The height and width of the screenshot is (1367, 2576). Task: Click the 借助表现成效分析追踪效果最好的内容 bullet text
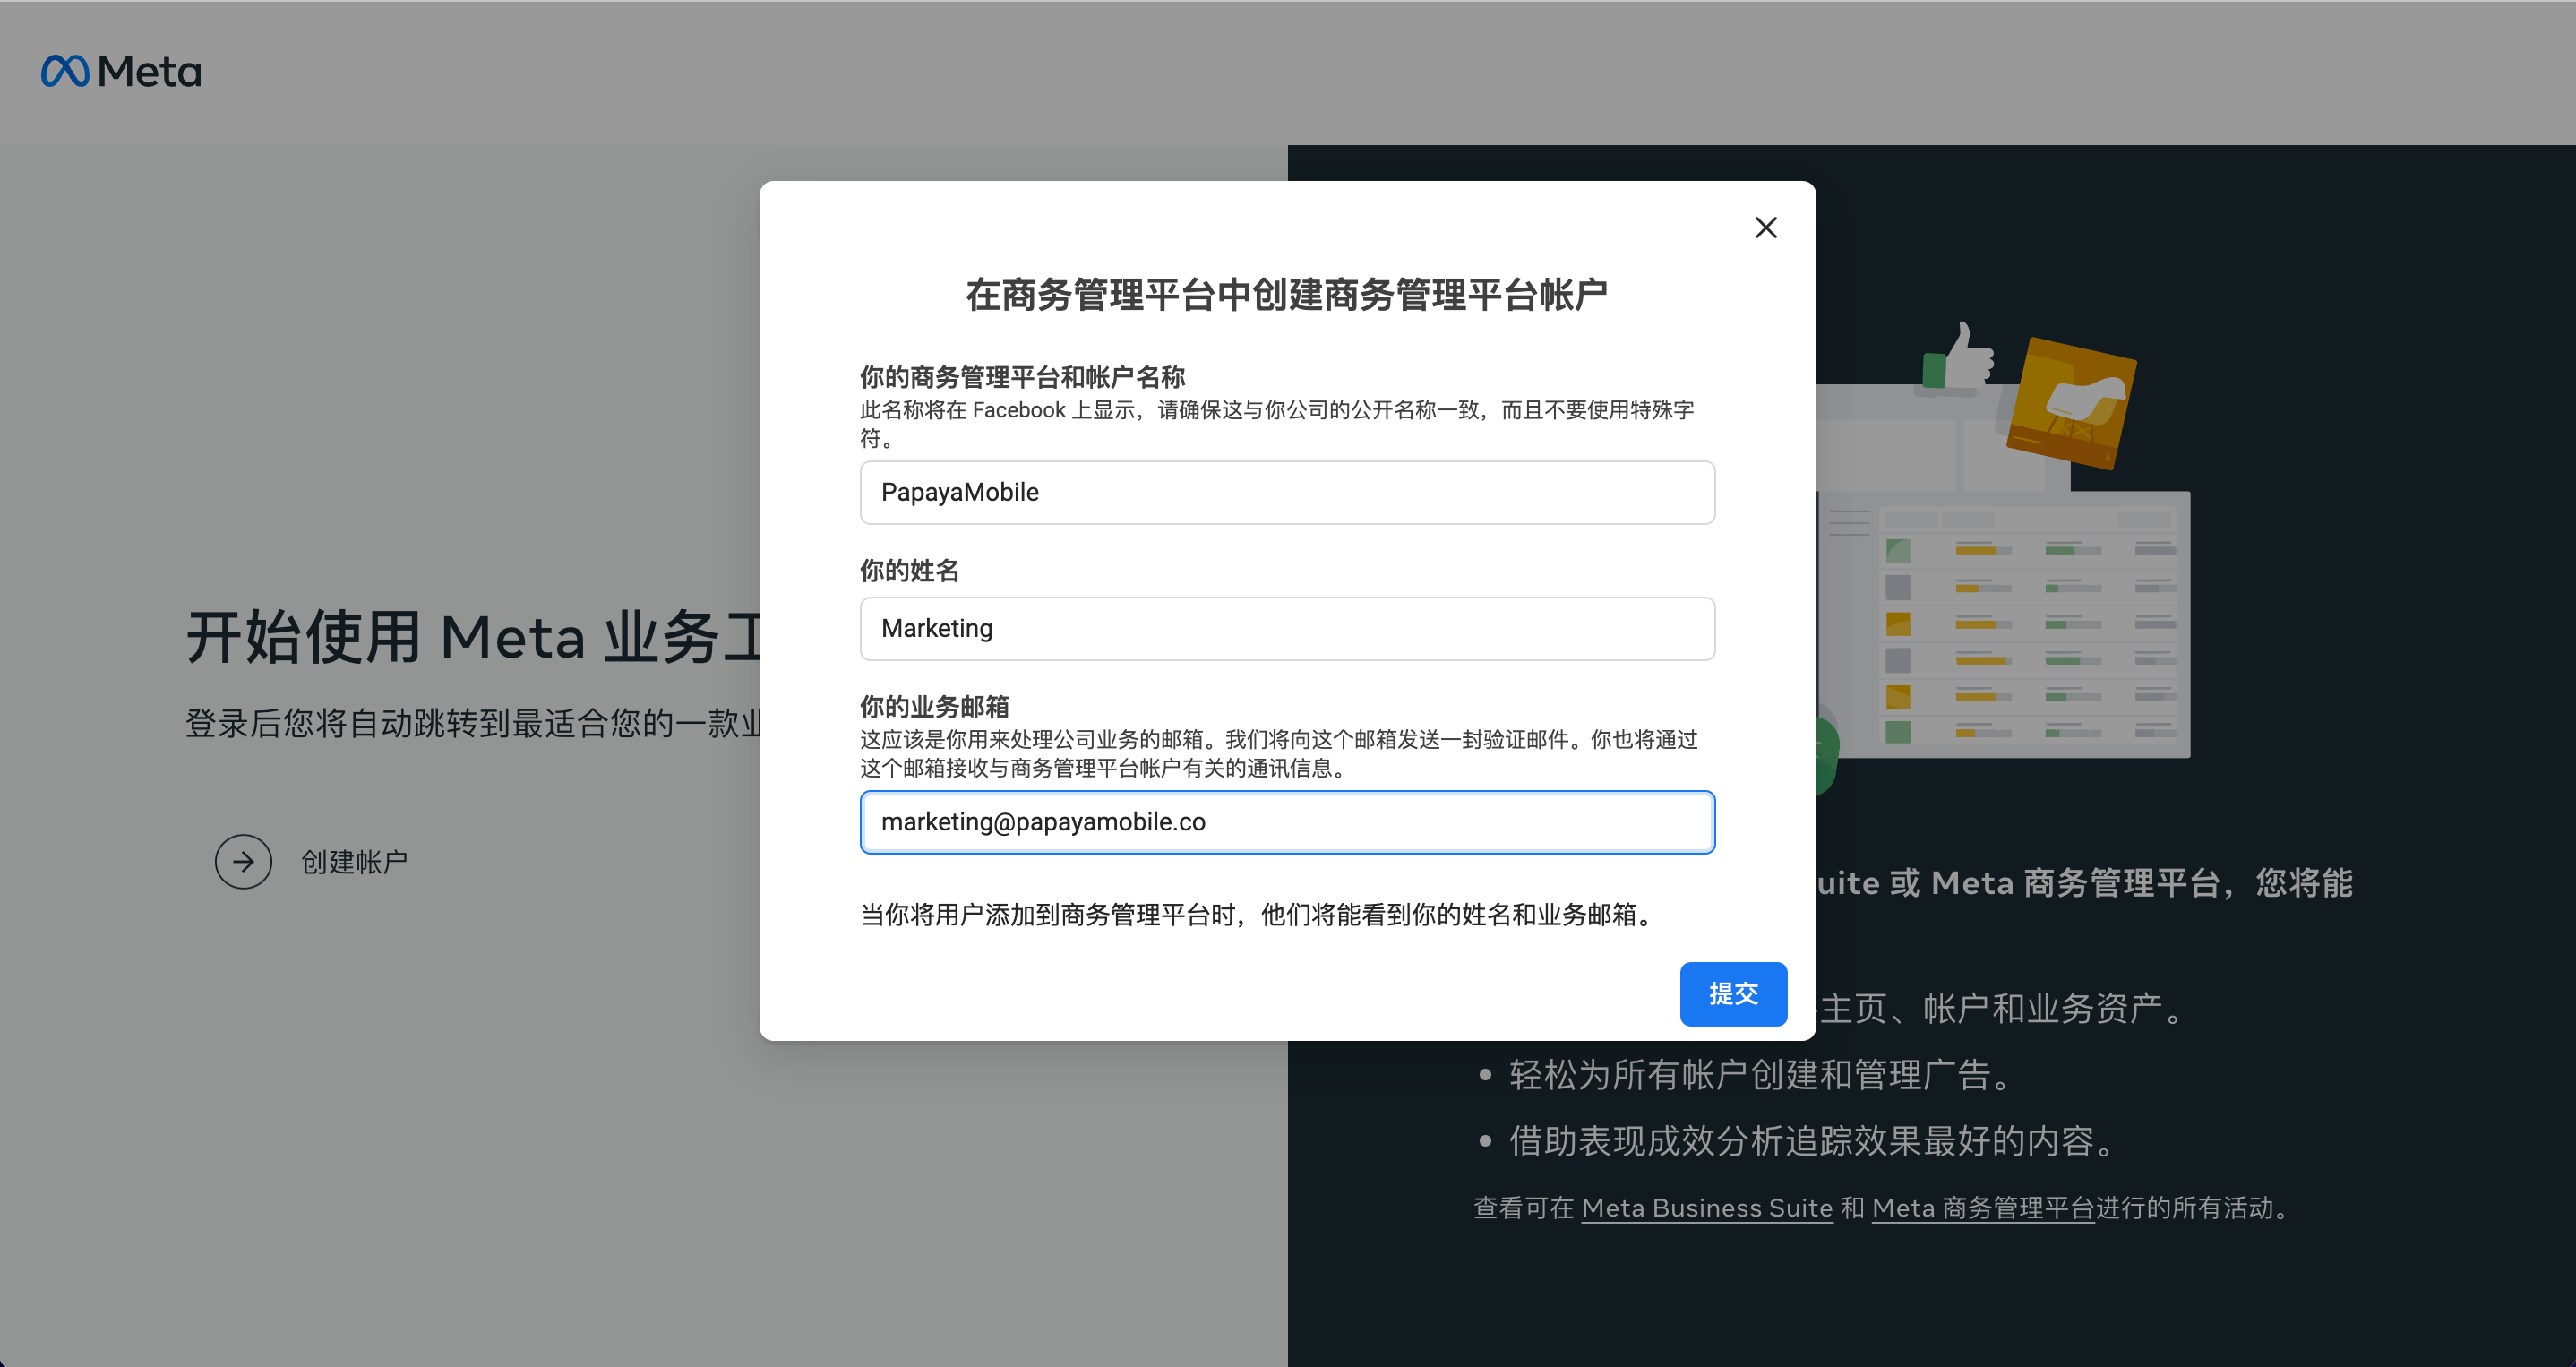1811,1141
